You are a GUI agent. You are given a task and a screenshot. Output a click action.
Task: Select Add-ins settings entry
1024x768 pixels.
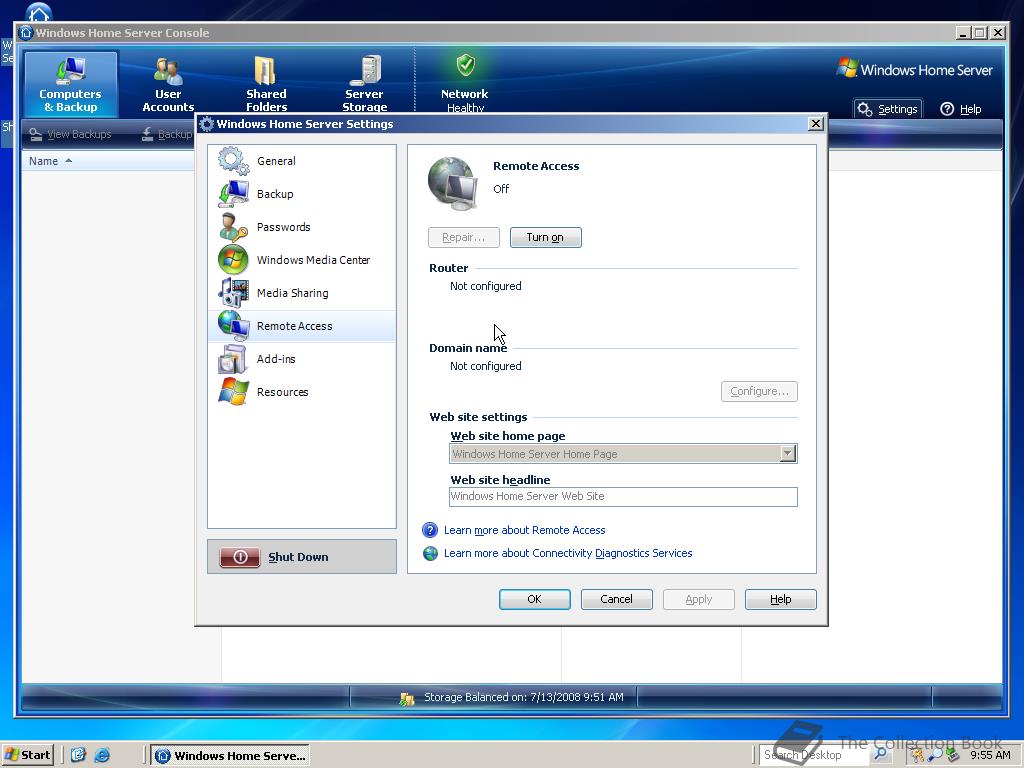[302, 359]
